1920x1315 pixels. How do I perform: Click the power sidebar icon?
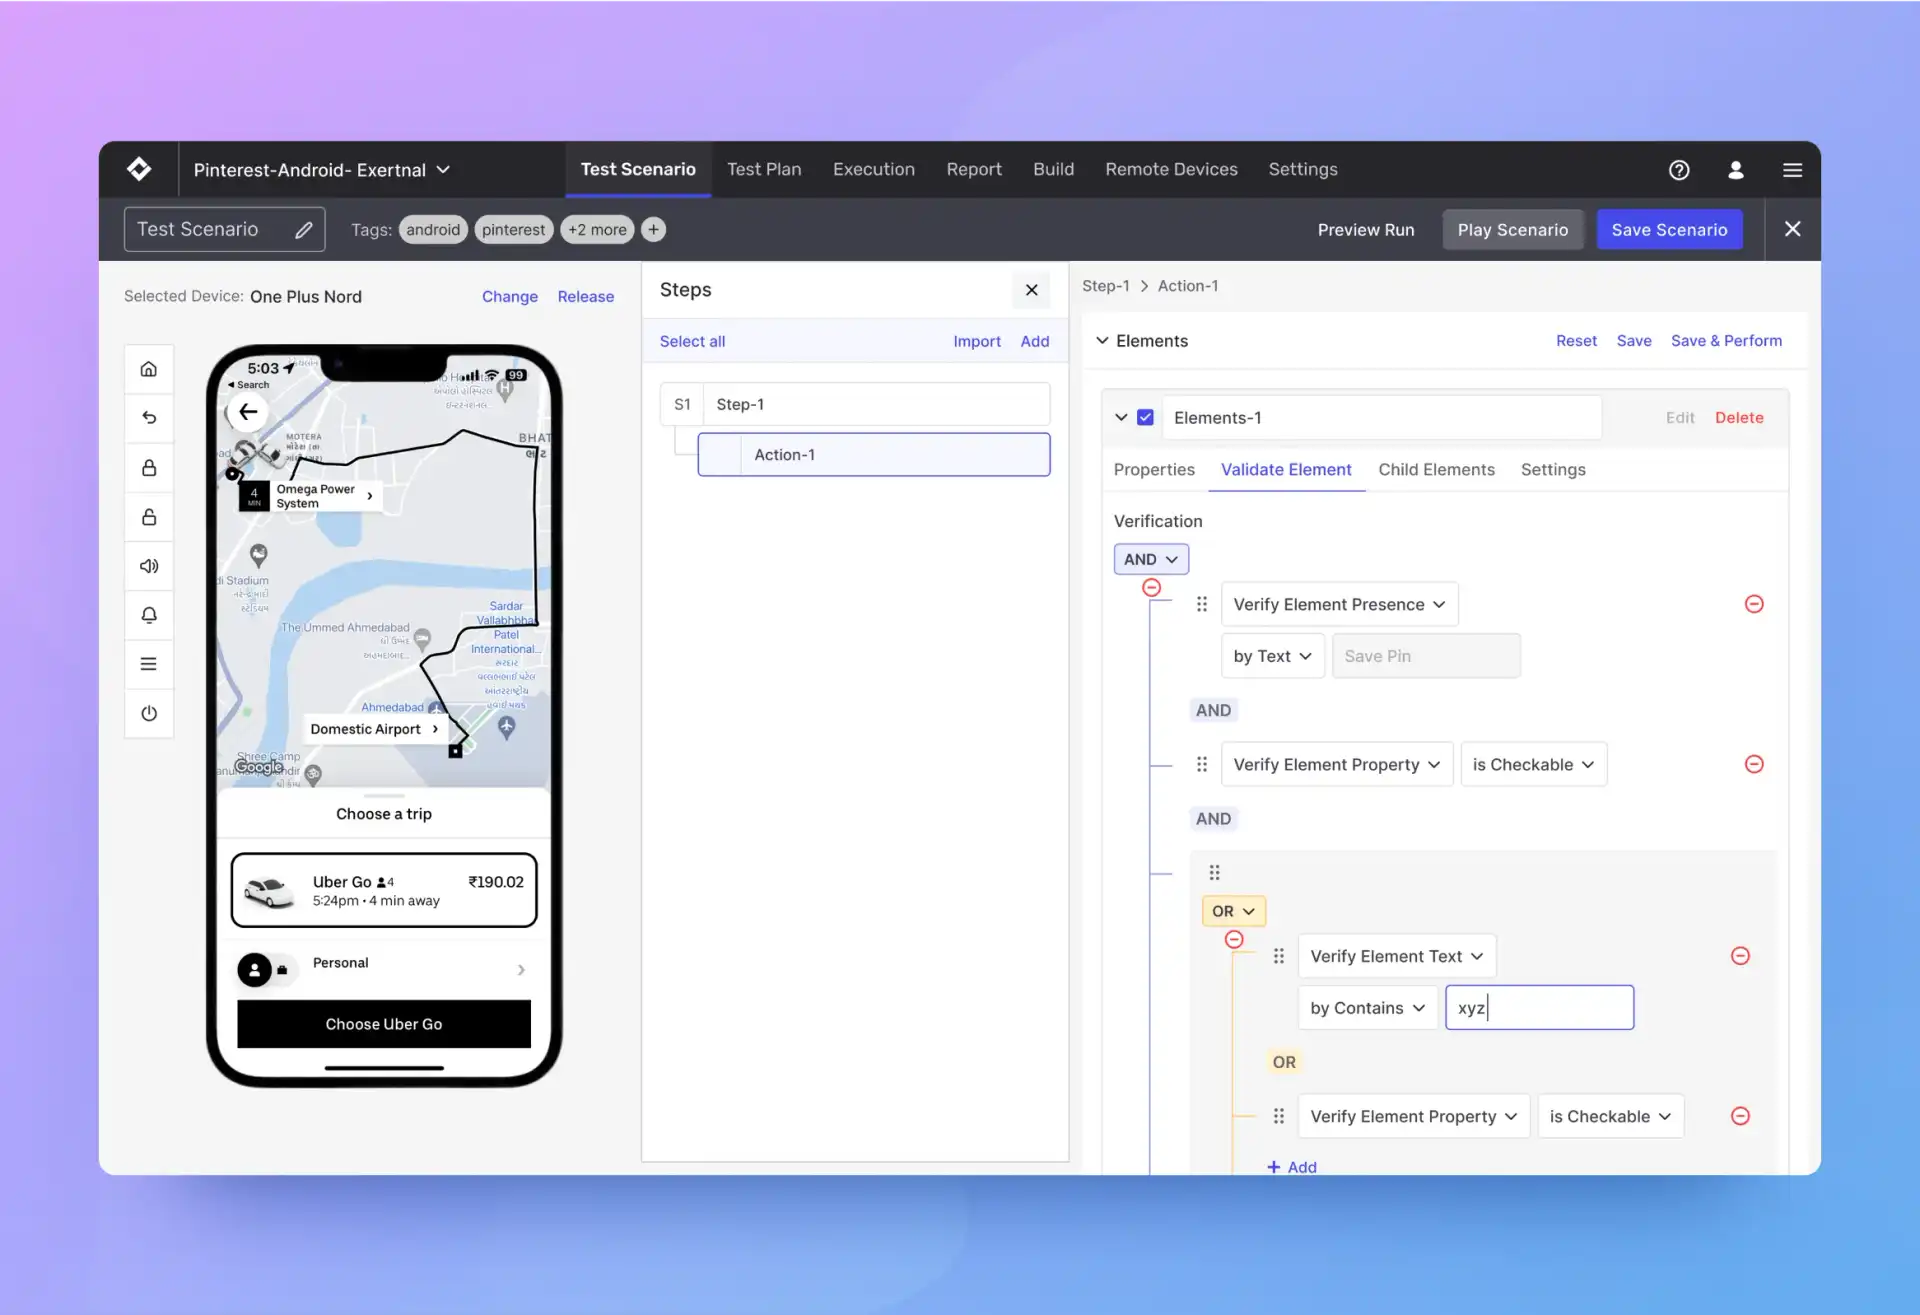pos(149,714)
